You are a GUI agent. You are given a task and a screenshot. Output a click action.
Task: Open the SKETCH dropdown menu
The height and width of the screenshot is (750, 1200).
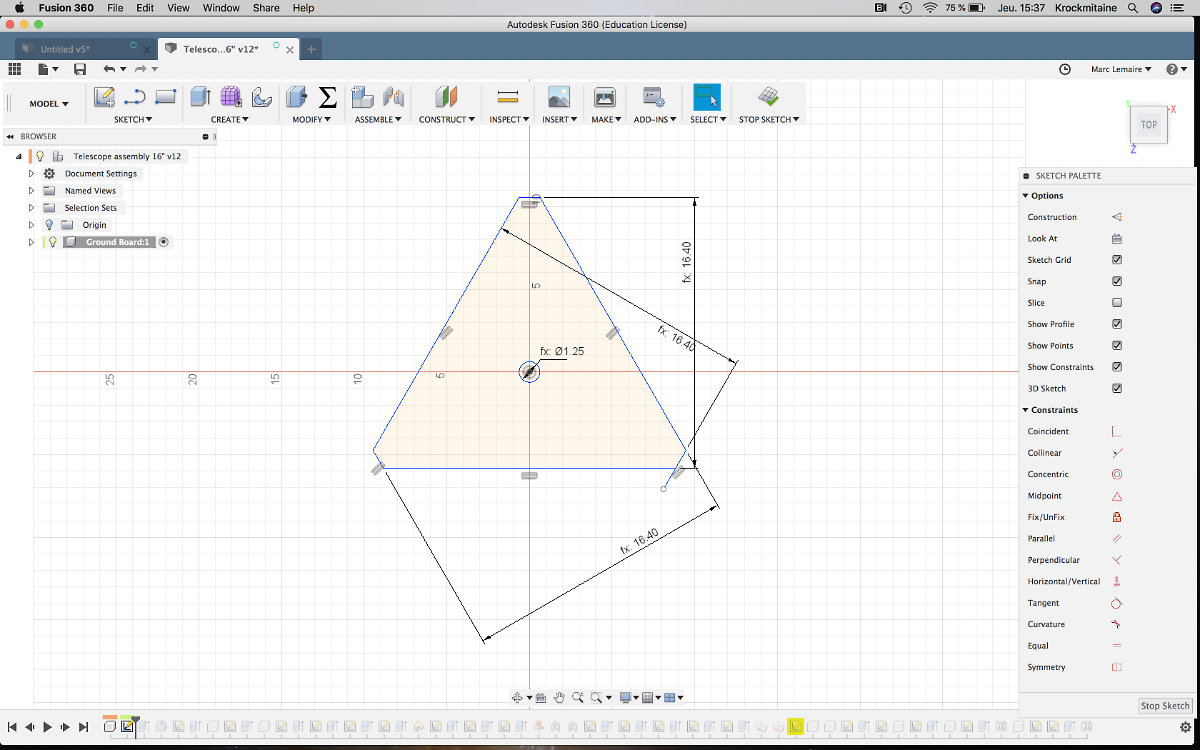(133, 119)
